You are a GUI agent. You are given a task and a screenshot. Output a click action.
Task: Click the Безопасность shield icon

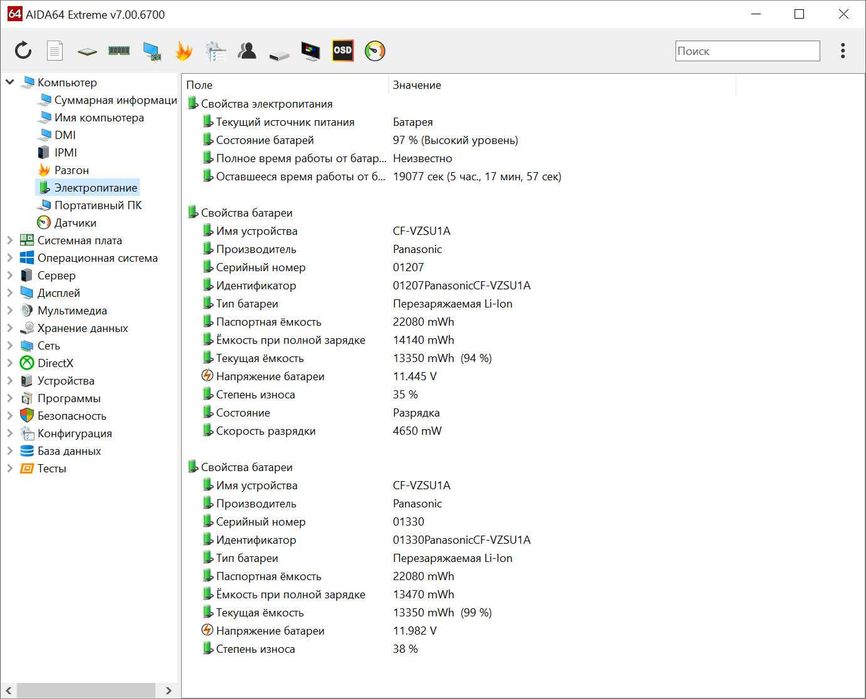(27, 416)
